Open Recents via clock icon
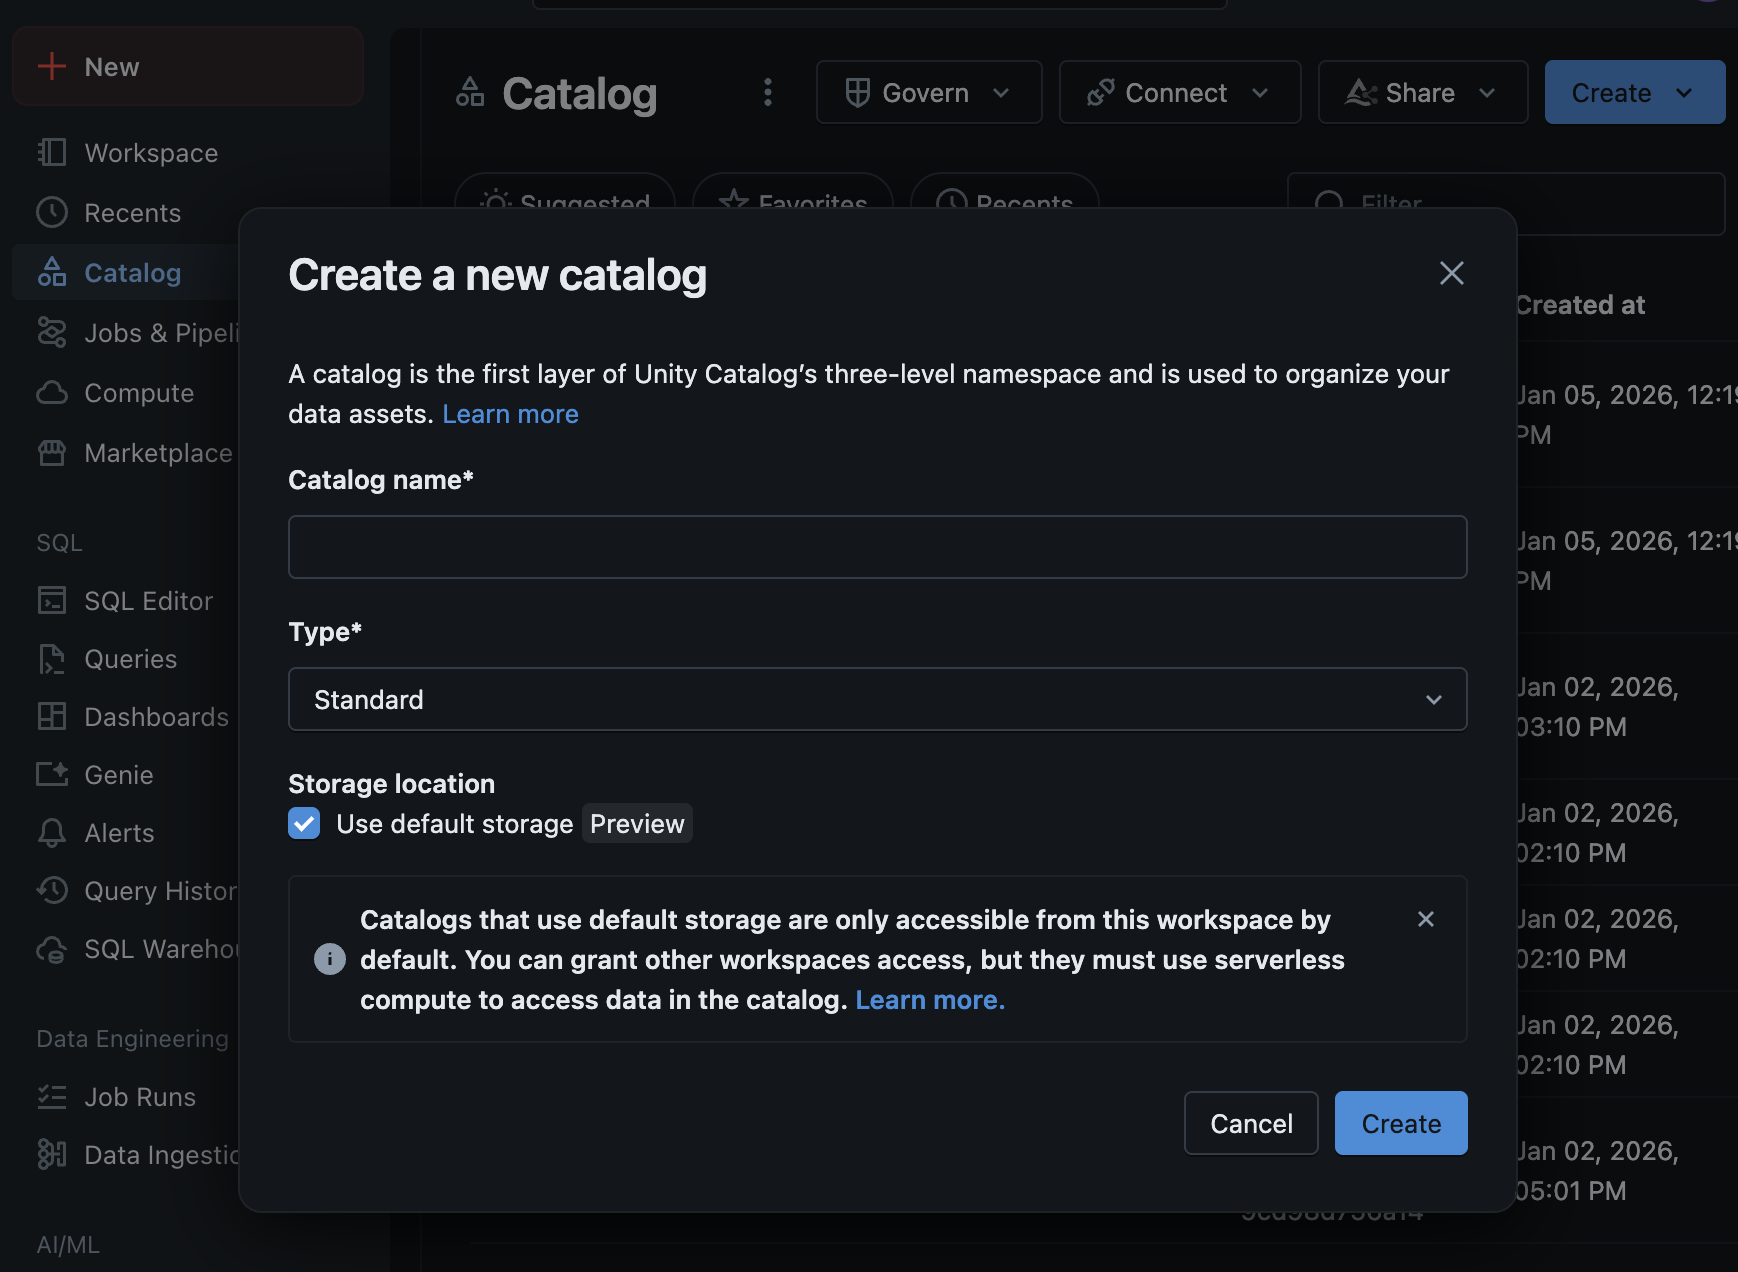The height and width of the screenshot is (1272, 1738). pos(52,212)
